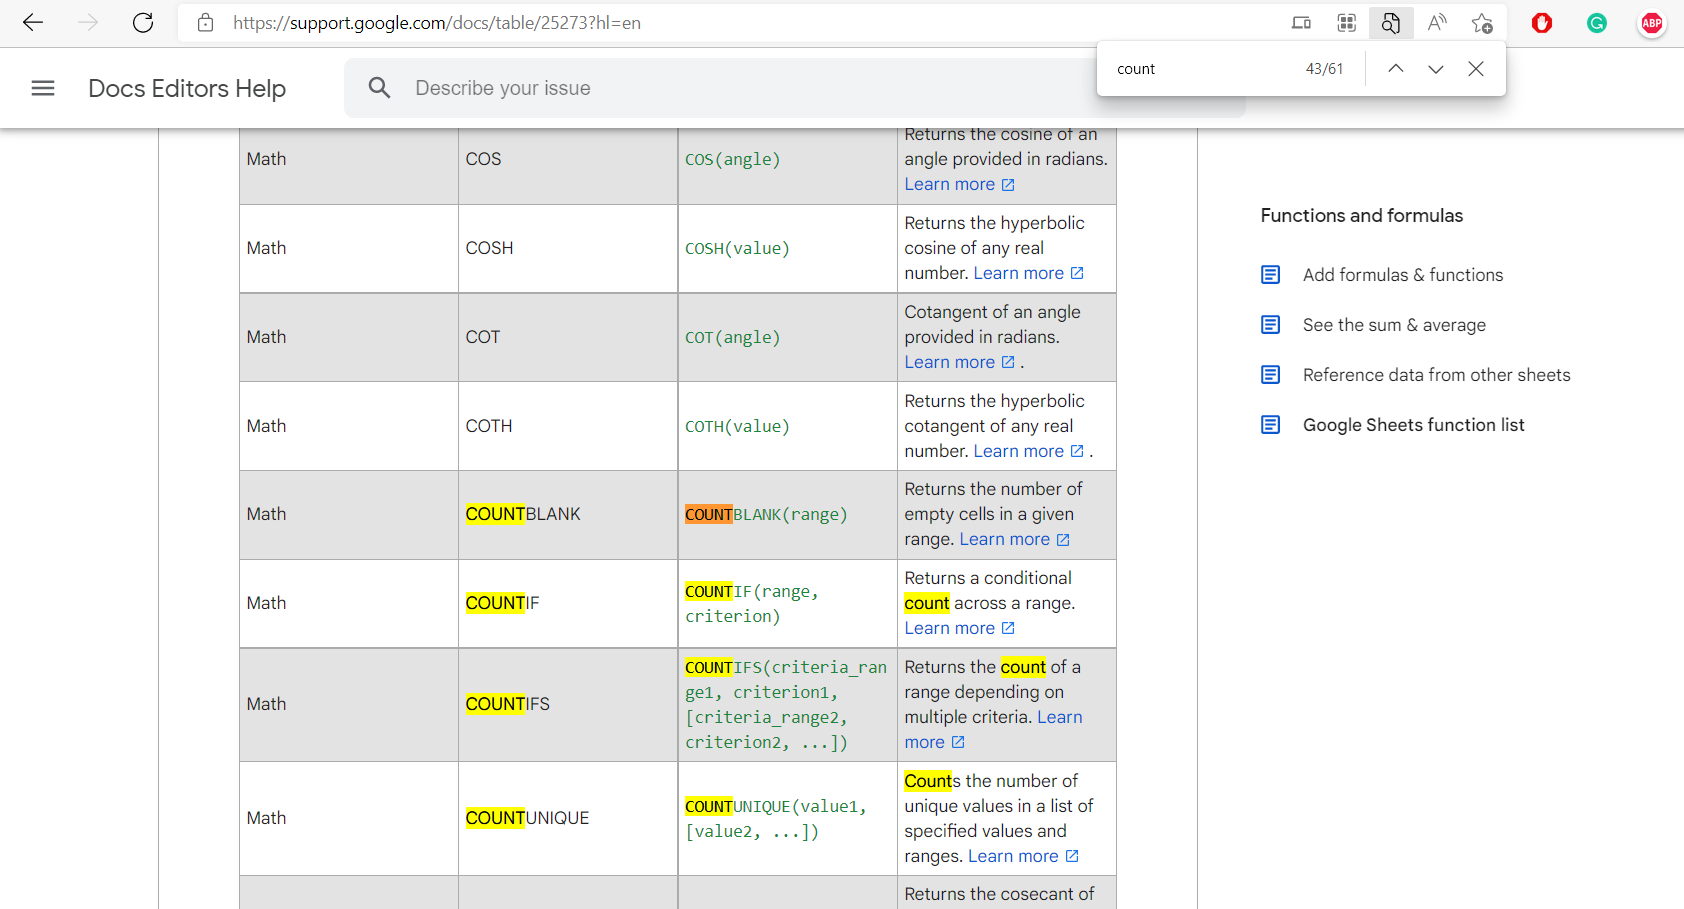Add this page to favorites with star icon

coord(1482,23)
